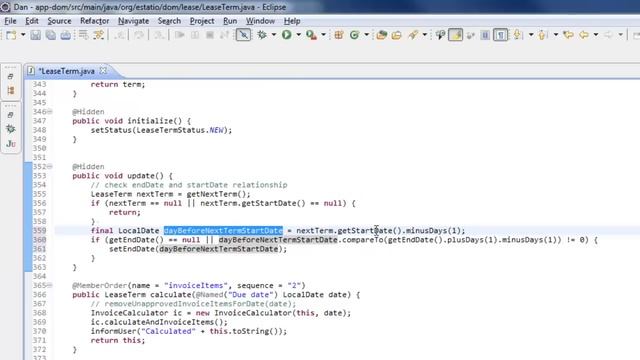The height and width of the screenshot is (360, 640).
Task: Toggle Mark Occurrences highlighter button
Action: (x=456, y=35)
